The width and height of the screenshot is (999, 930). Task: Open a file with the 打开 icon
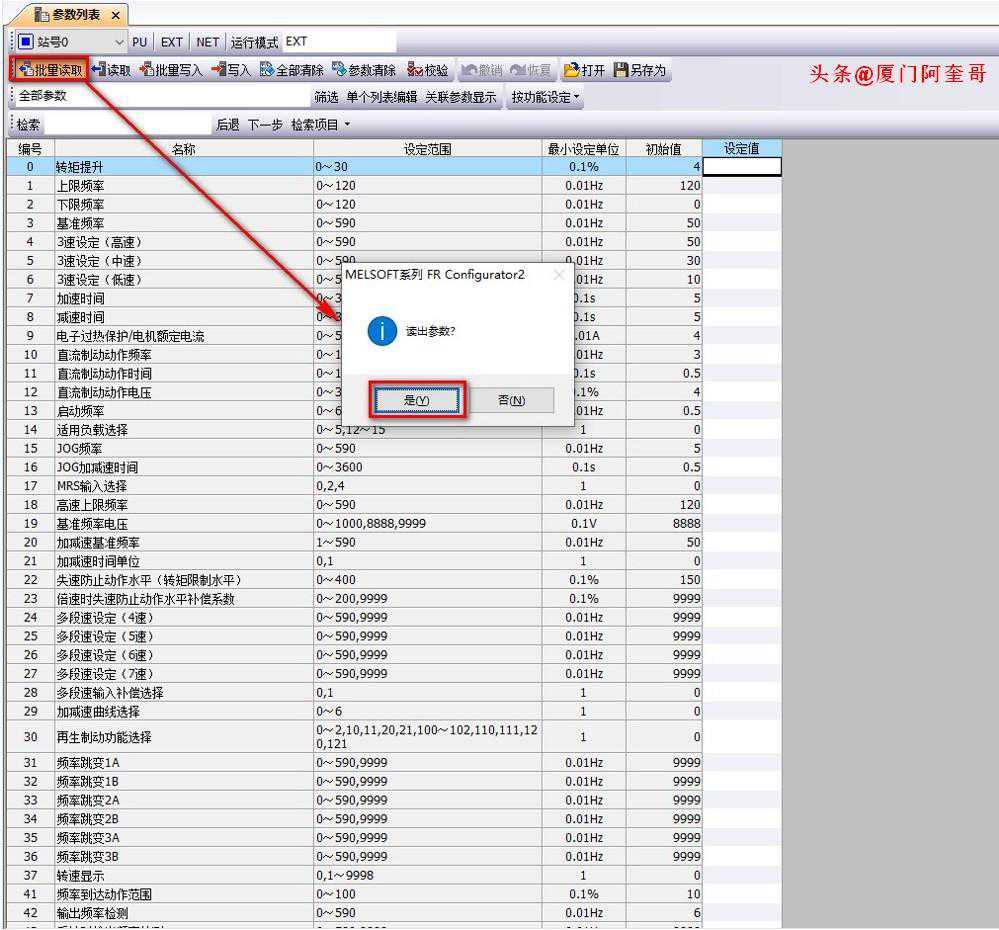[x=585, y=70]
